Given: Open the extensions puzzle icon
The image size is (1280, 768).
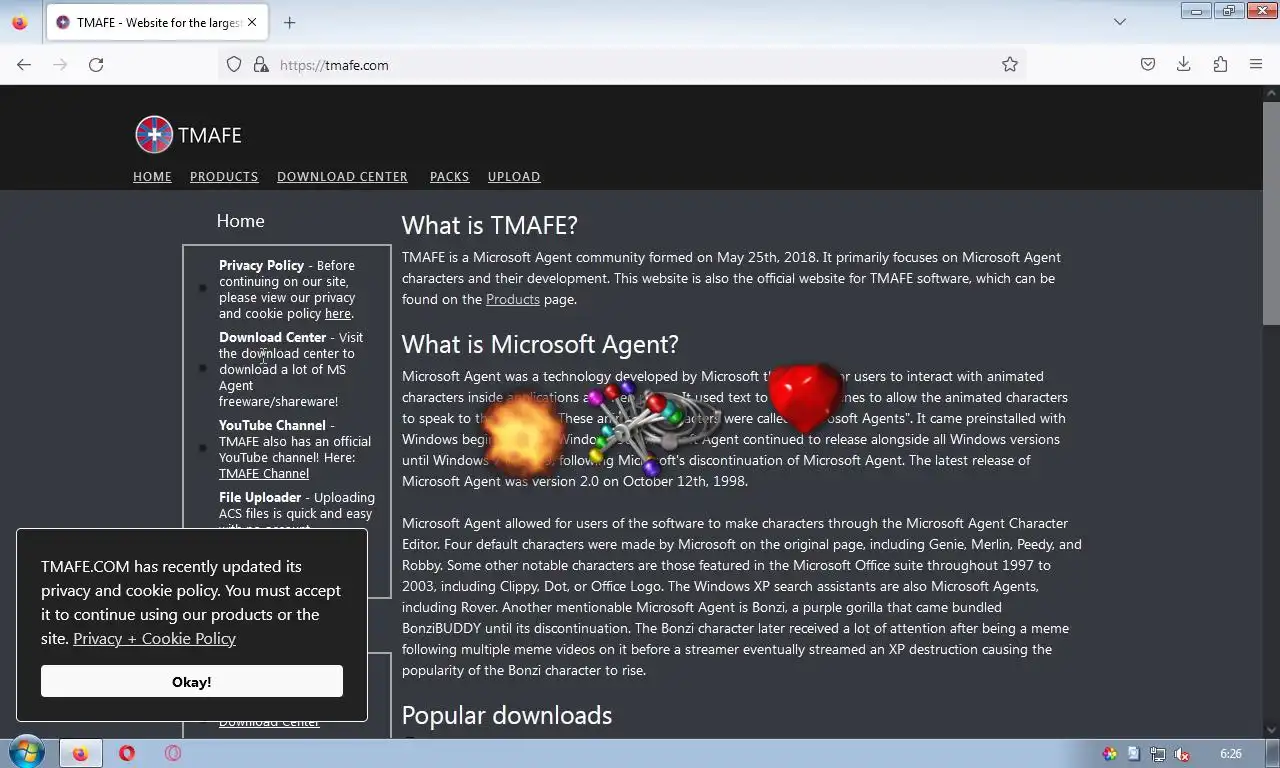Looking at the screenshot, I should click(1220, 65).
